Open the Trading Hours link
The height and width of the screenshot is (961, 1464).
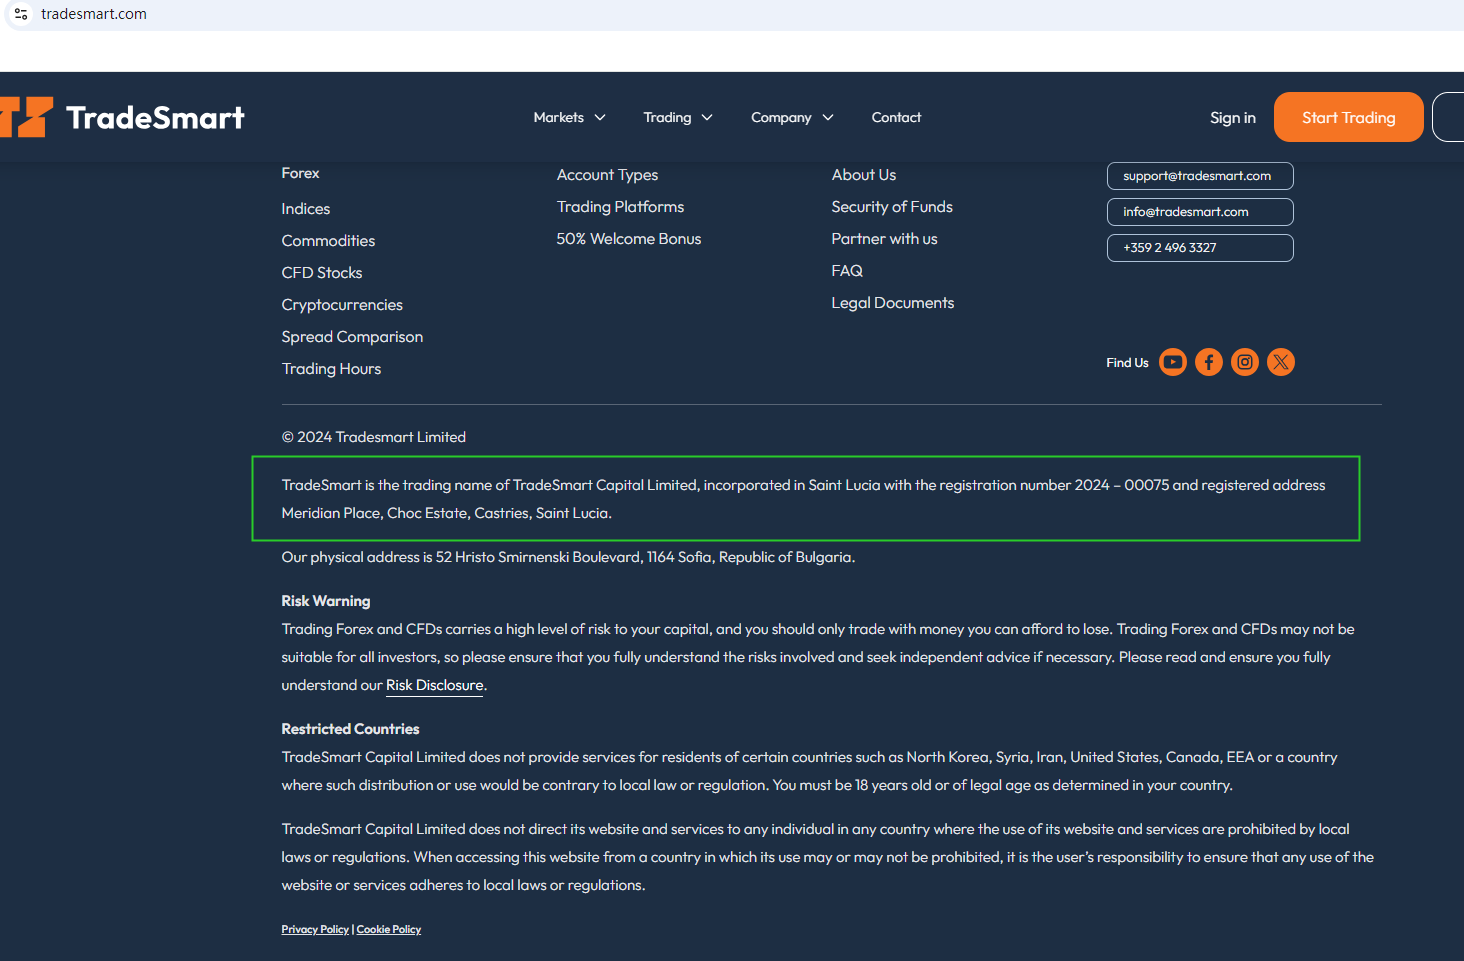click(331, 369)
